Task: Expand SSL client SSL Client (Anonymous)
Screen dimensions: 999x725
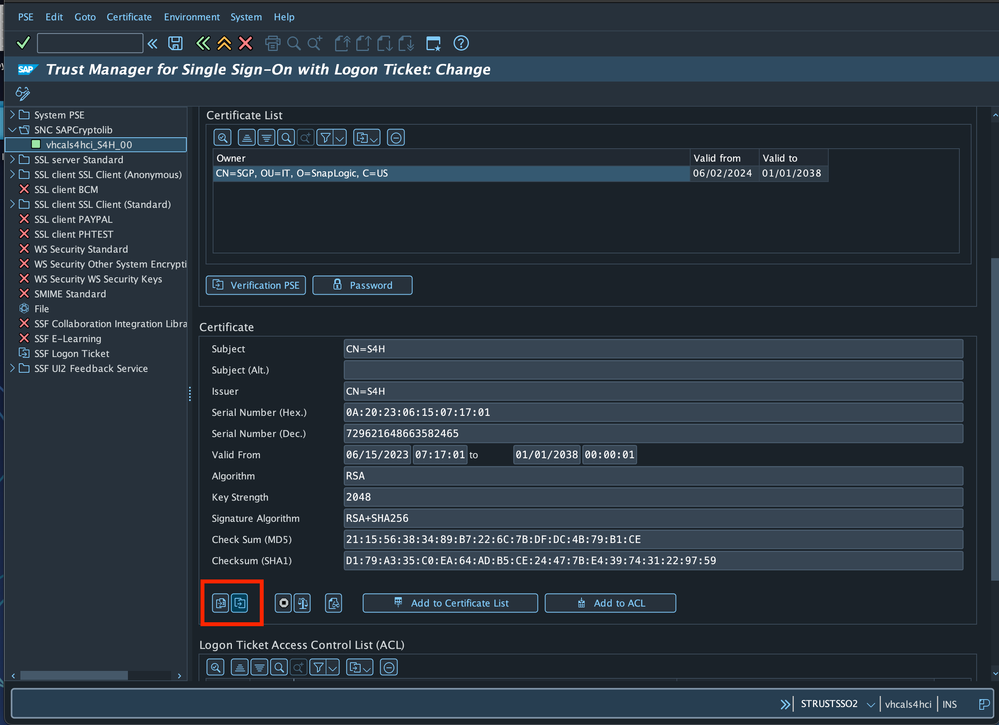Action: click(x=12, y=174)
